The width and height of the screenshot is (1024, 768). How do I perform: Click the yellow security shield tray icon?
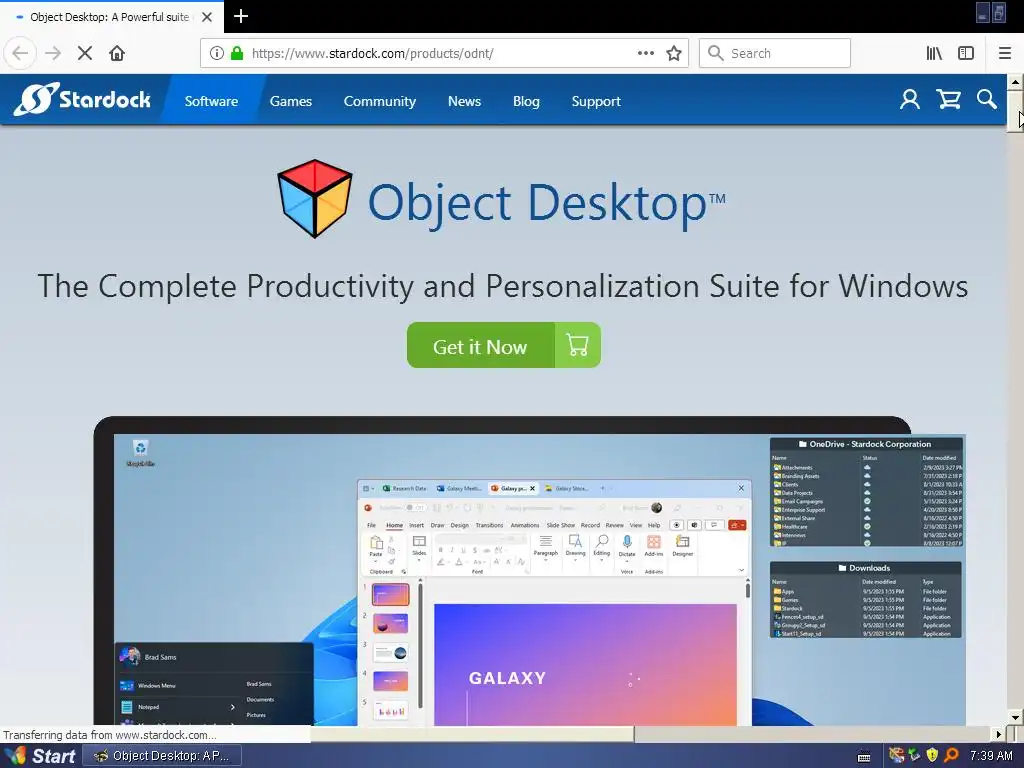pyautogui.click(x=932, y=755)
